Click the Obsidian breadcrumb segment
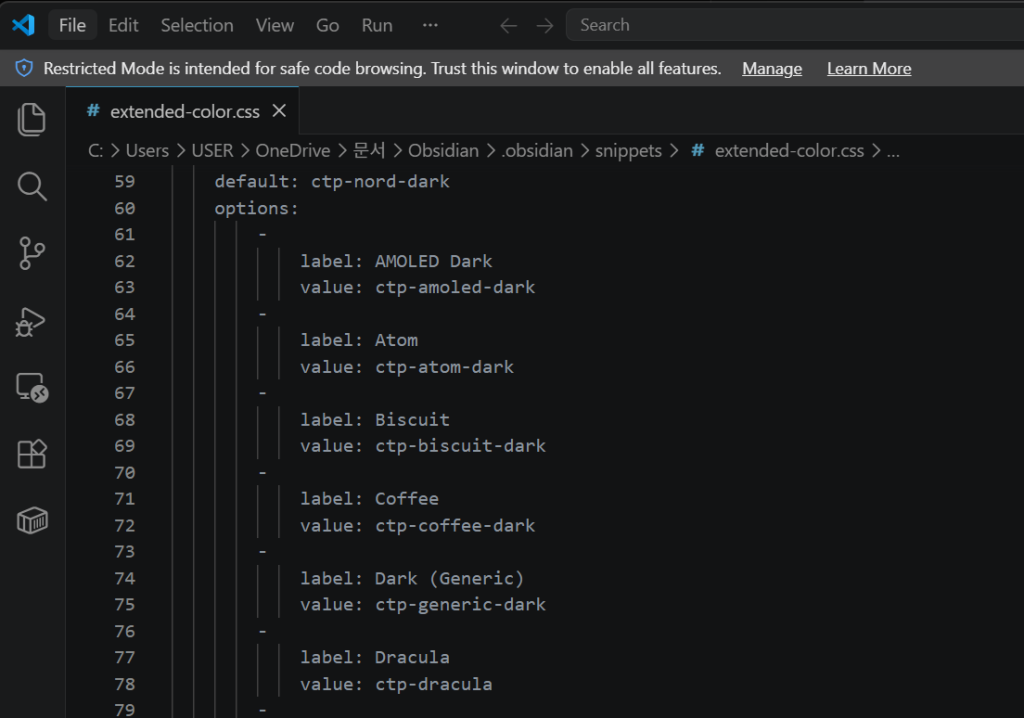This screenshot has width=1024, height=718. pyautogui.click(x=443, y=151)
